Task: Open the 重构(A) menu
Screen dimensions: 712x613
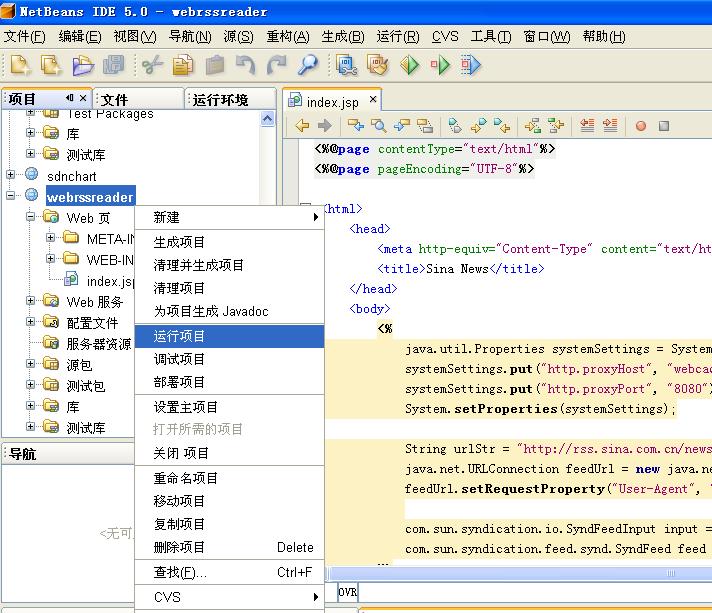Action: (288, 36)
